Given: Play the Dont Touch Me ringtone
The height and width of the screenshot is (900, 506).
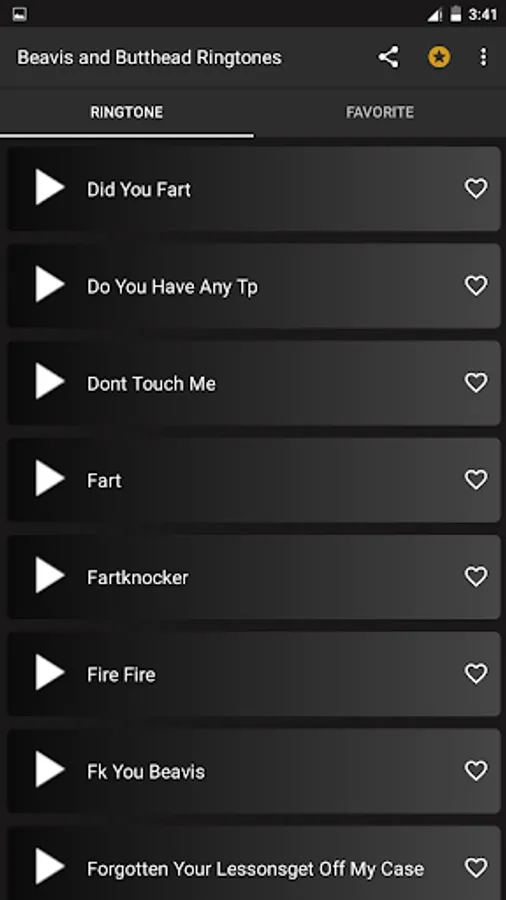Looking at the screenshot, I should coord(50,381).
